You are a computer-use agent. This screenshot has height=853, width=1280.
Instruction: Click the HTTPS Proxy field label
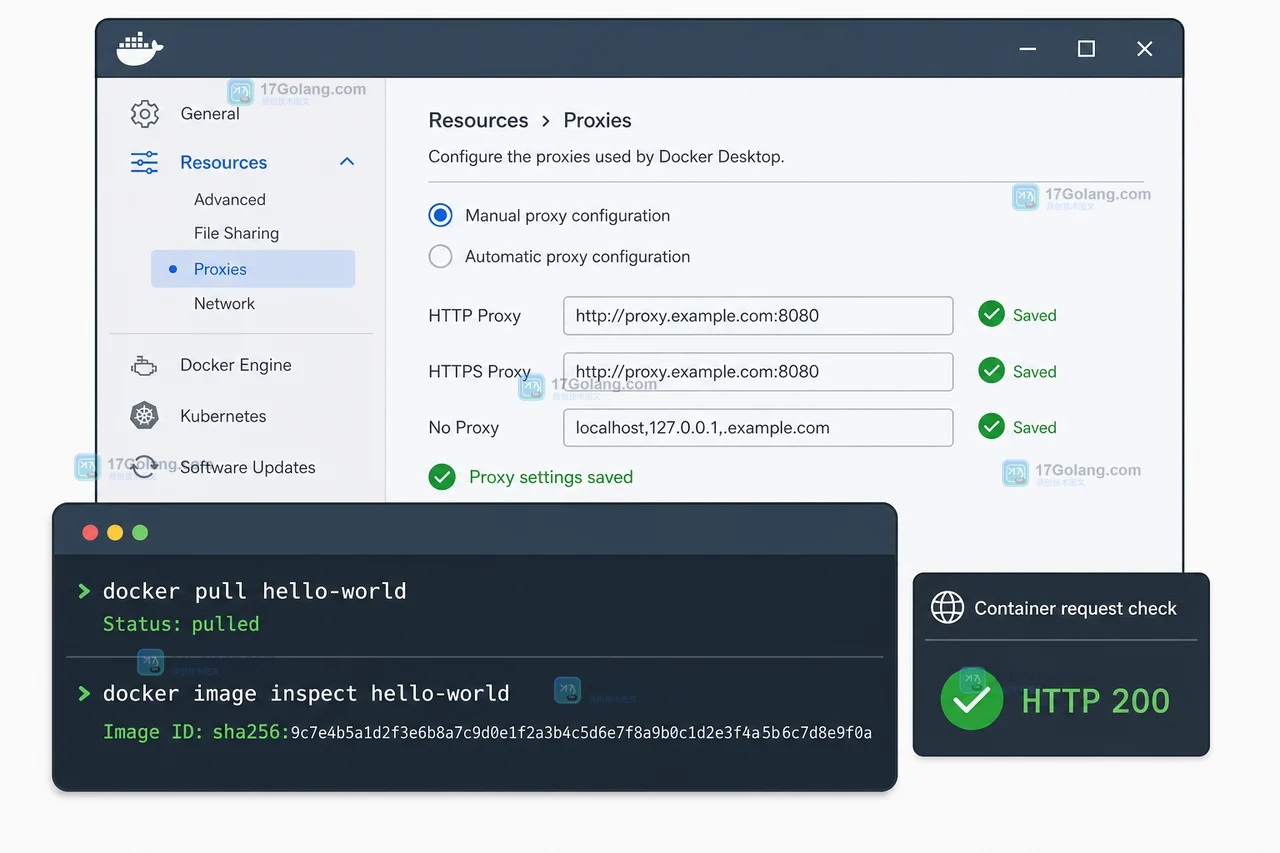480,371
